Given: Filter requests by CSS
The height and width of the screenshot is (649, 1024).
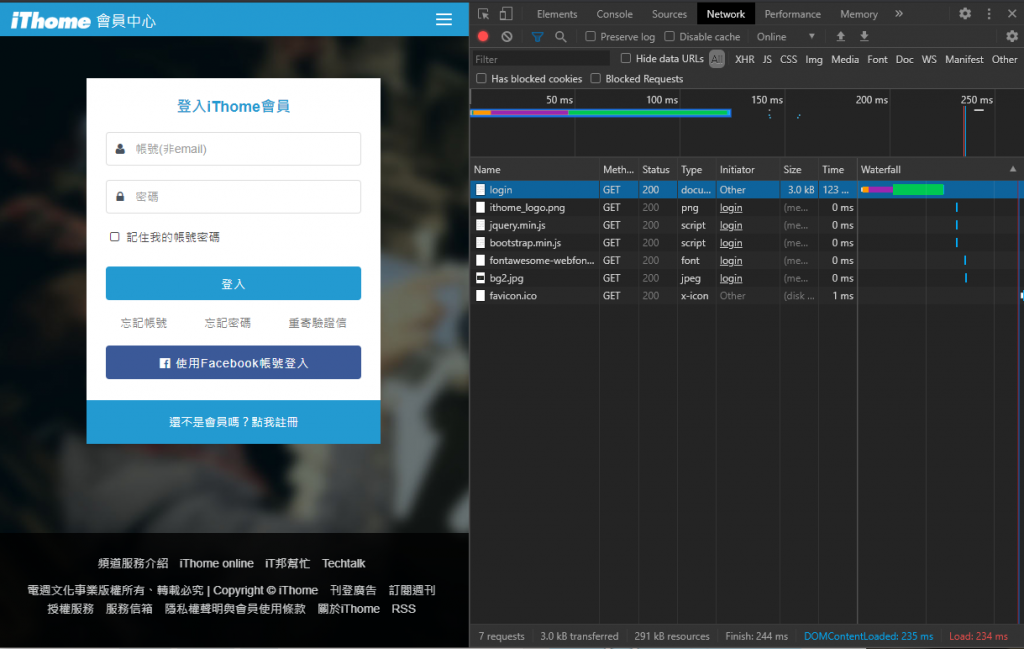Looking at the screenshot, I should (788, 59).
